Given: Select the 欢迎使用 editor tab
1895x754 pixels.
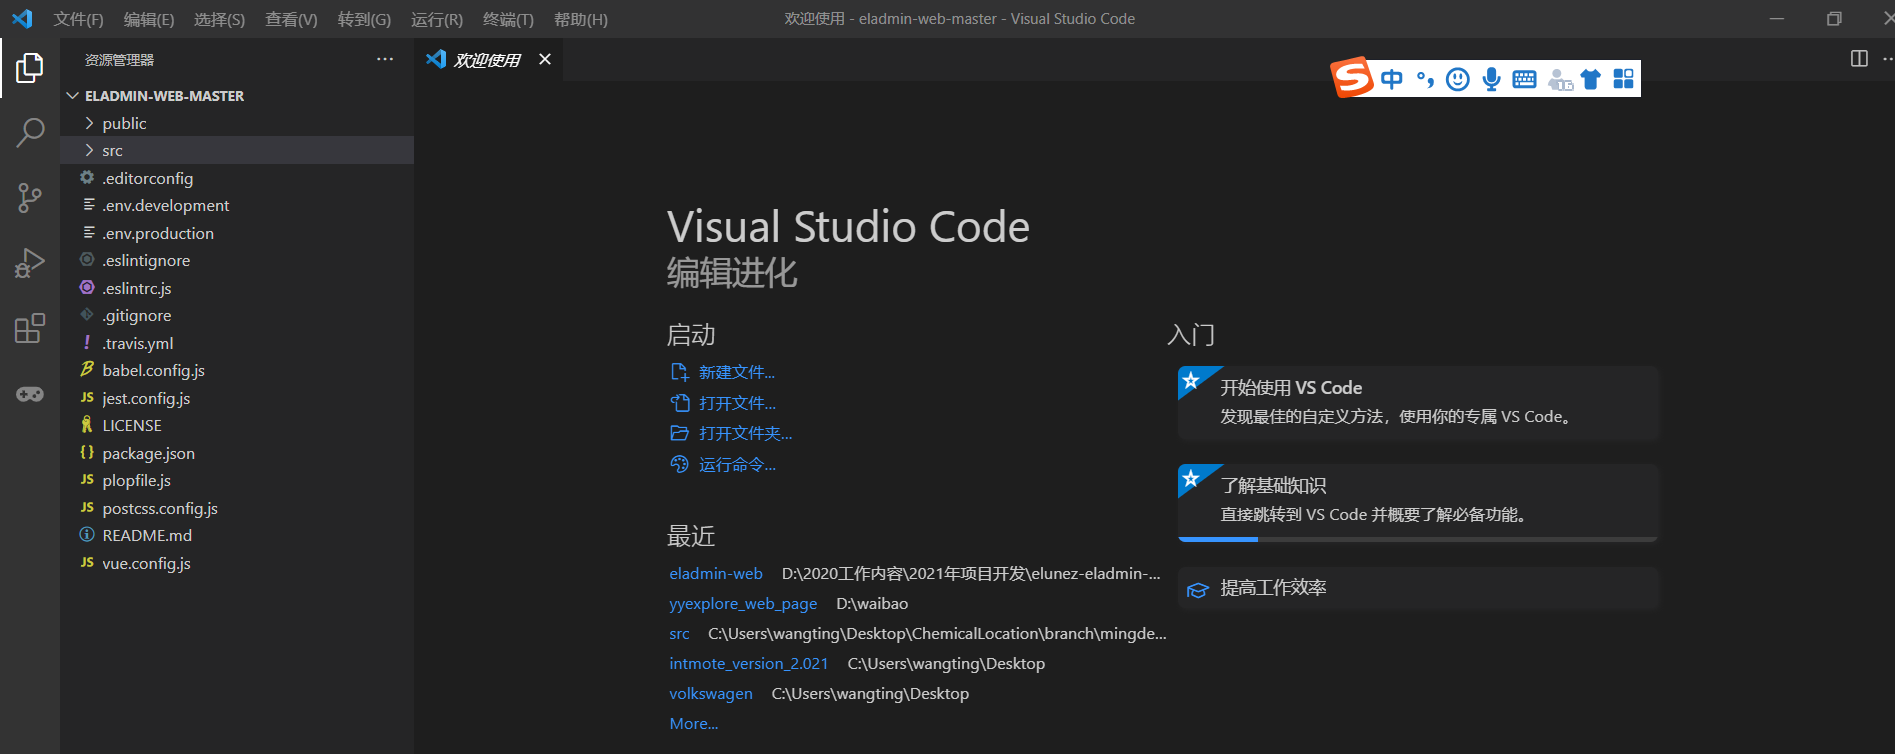Looking at the screenshot, I should point(489,60).
